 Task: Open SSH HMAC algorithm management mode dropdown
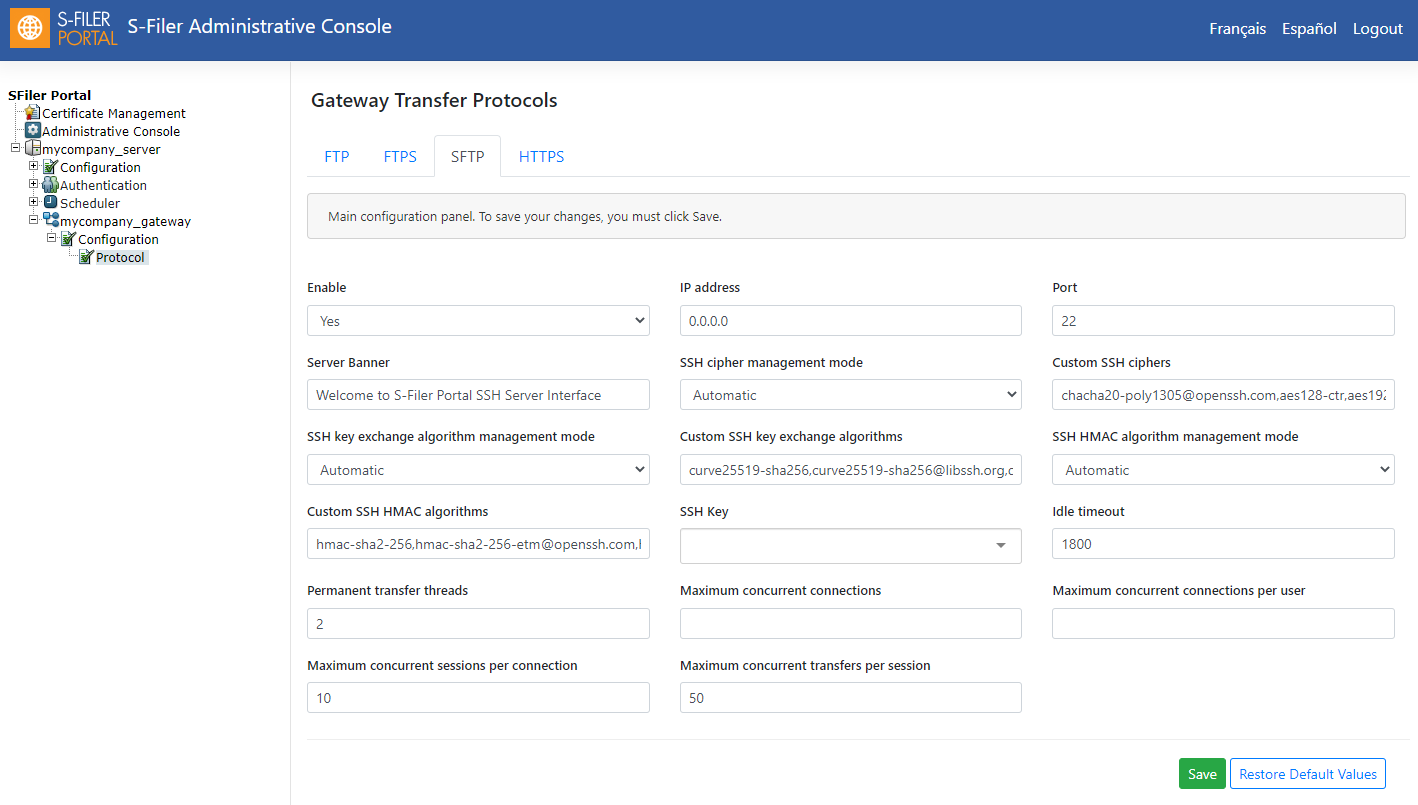click(1223, 470)
